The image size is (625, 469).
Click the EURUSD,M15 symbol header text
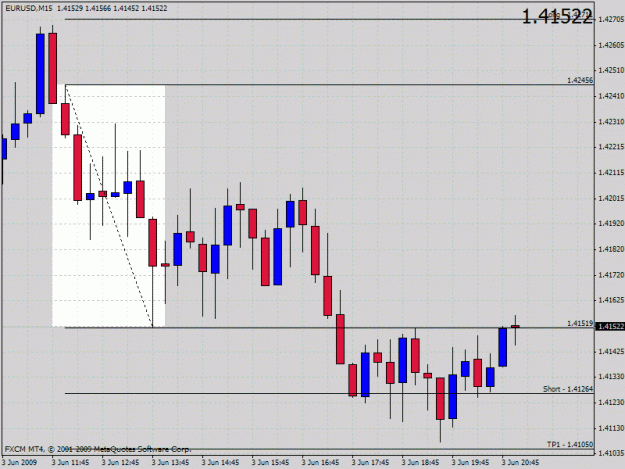click(x=29, y=8)
